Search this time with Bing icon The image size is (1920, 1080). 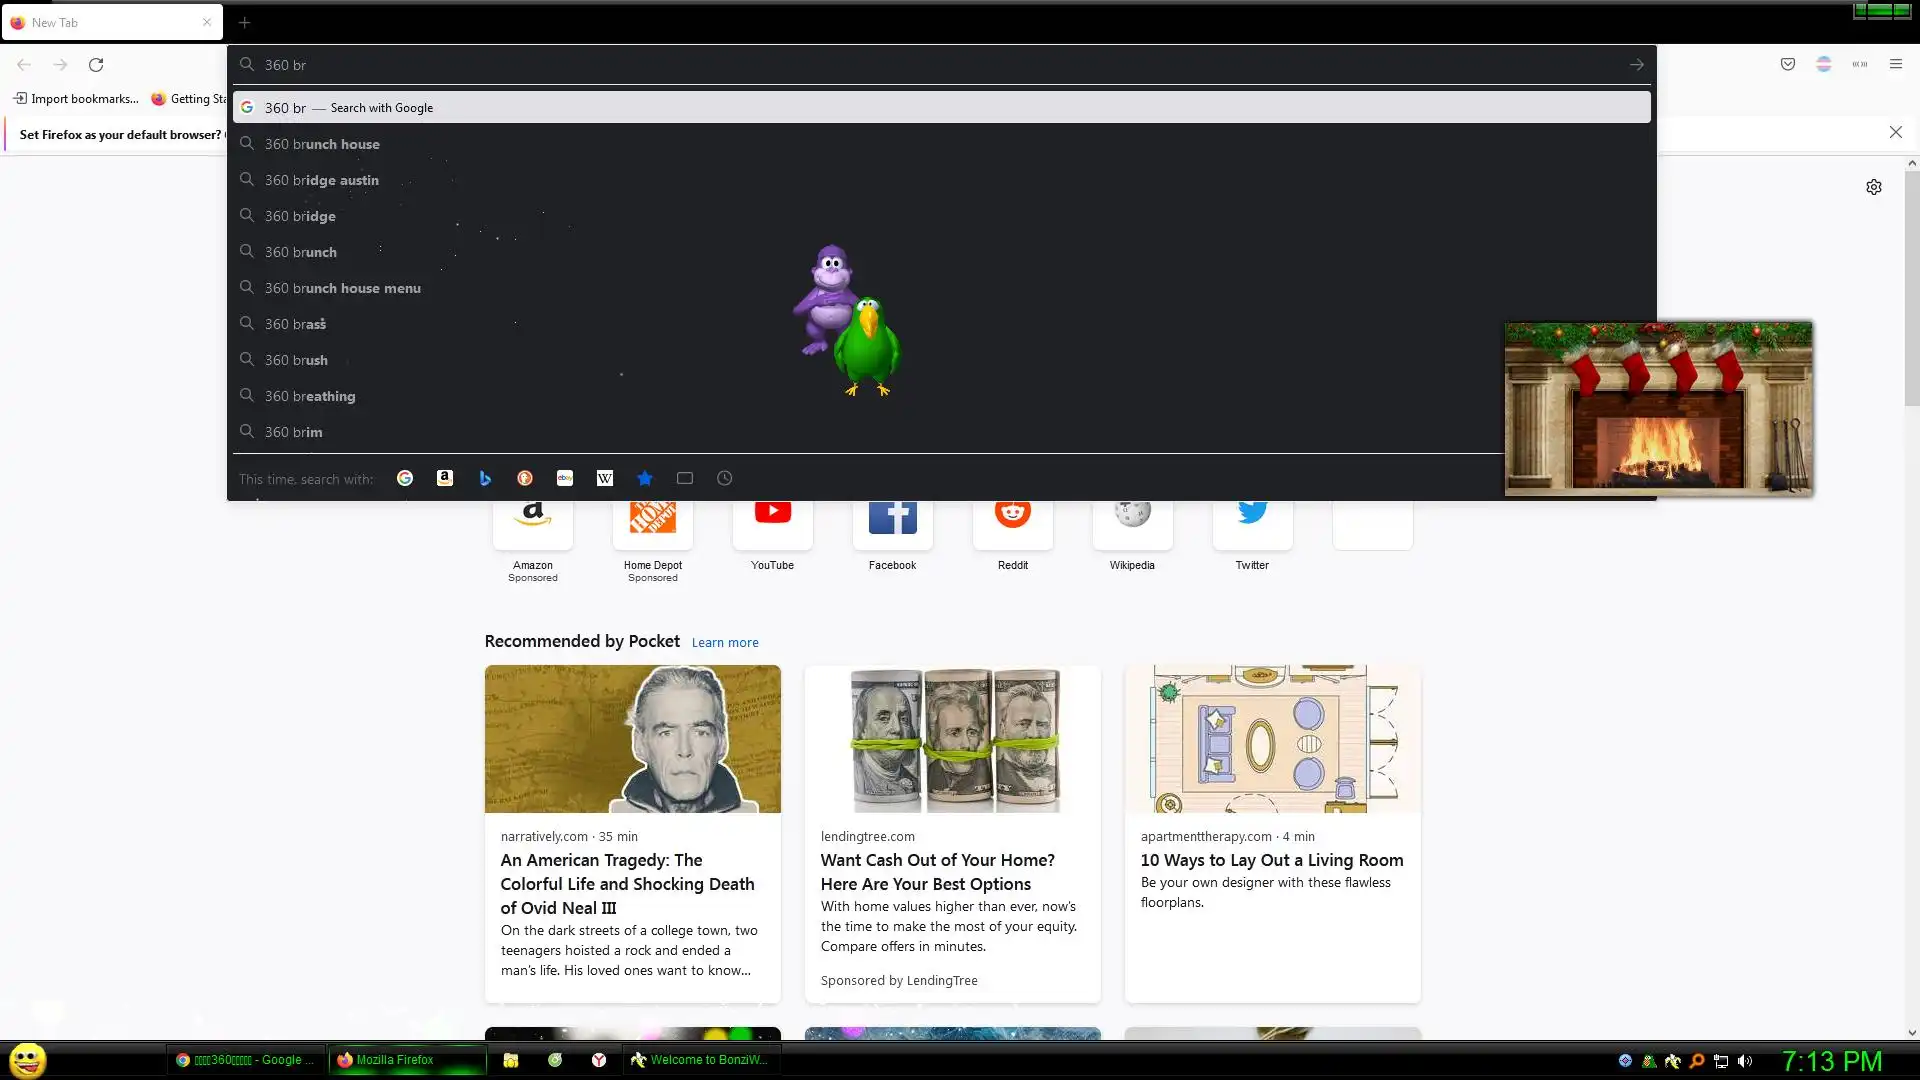coord(485,478)
